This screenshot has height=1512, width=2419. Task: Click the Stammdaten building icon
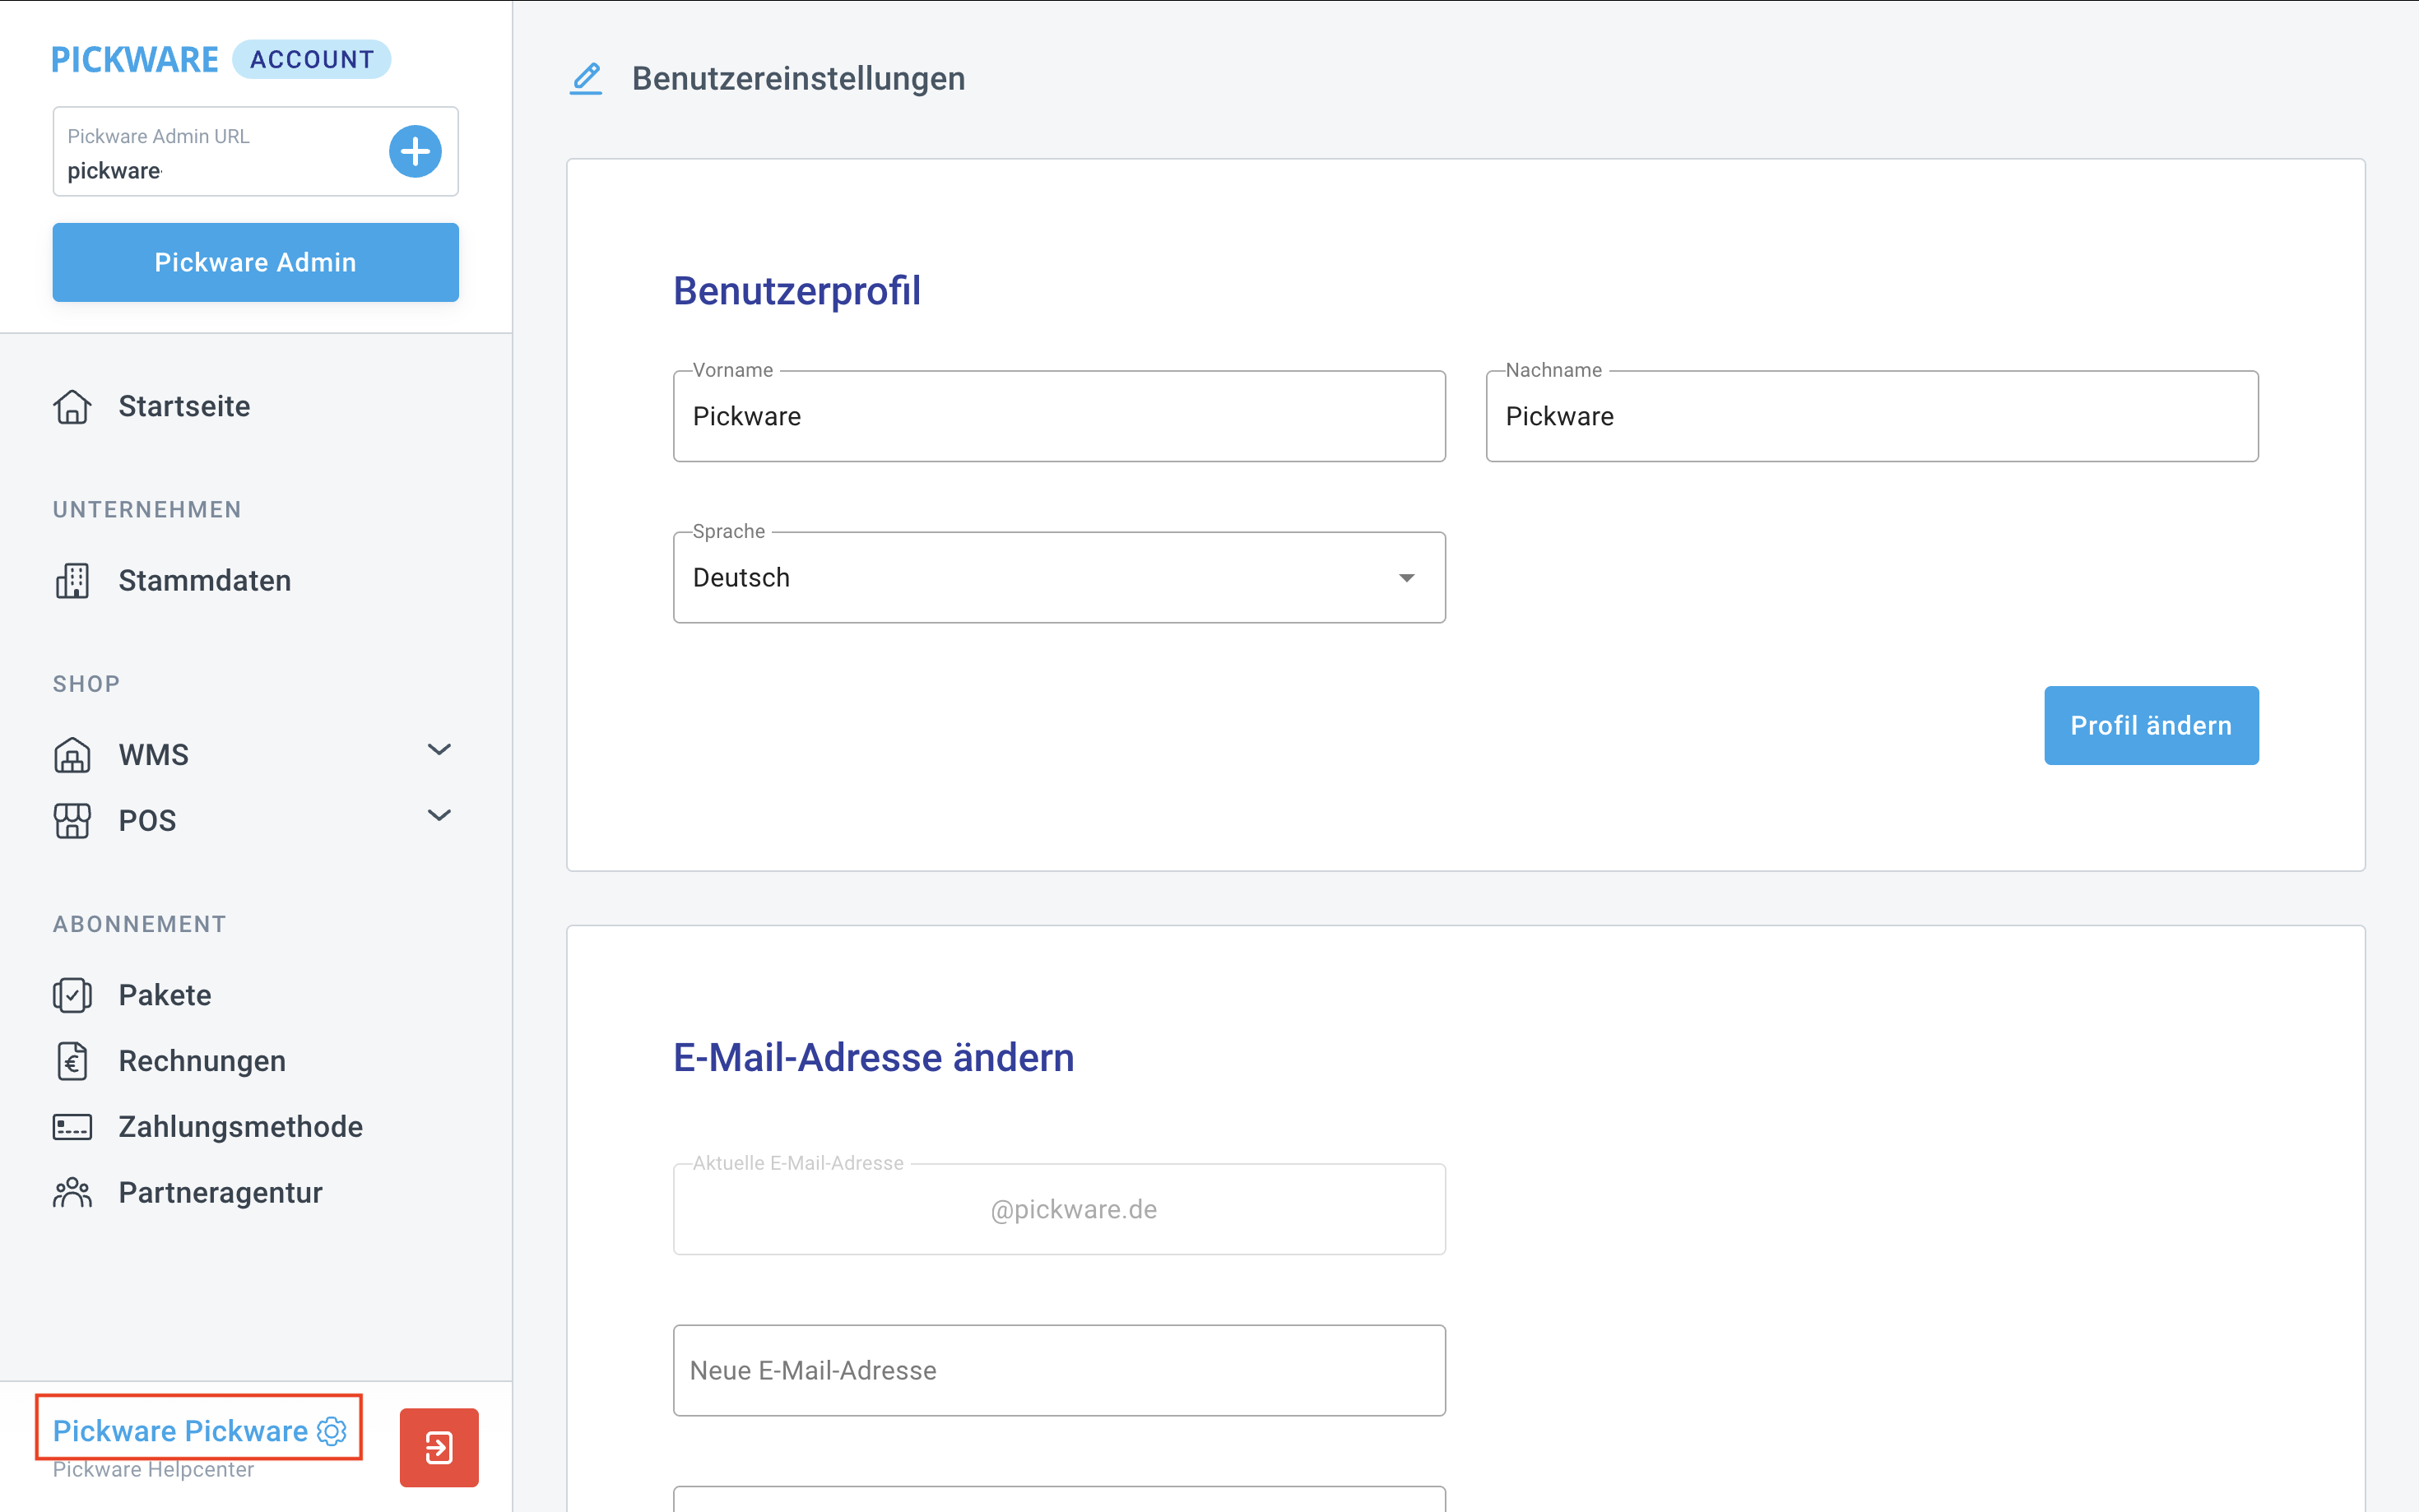(72, 580)
